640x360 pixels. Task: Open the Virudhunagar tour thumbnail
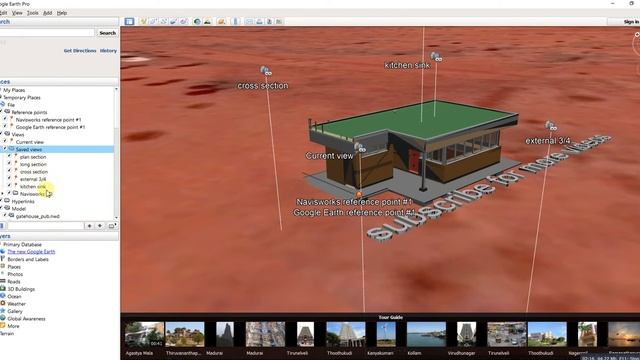(x=466, y=334)
